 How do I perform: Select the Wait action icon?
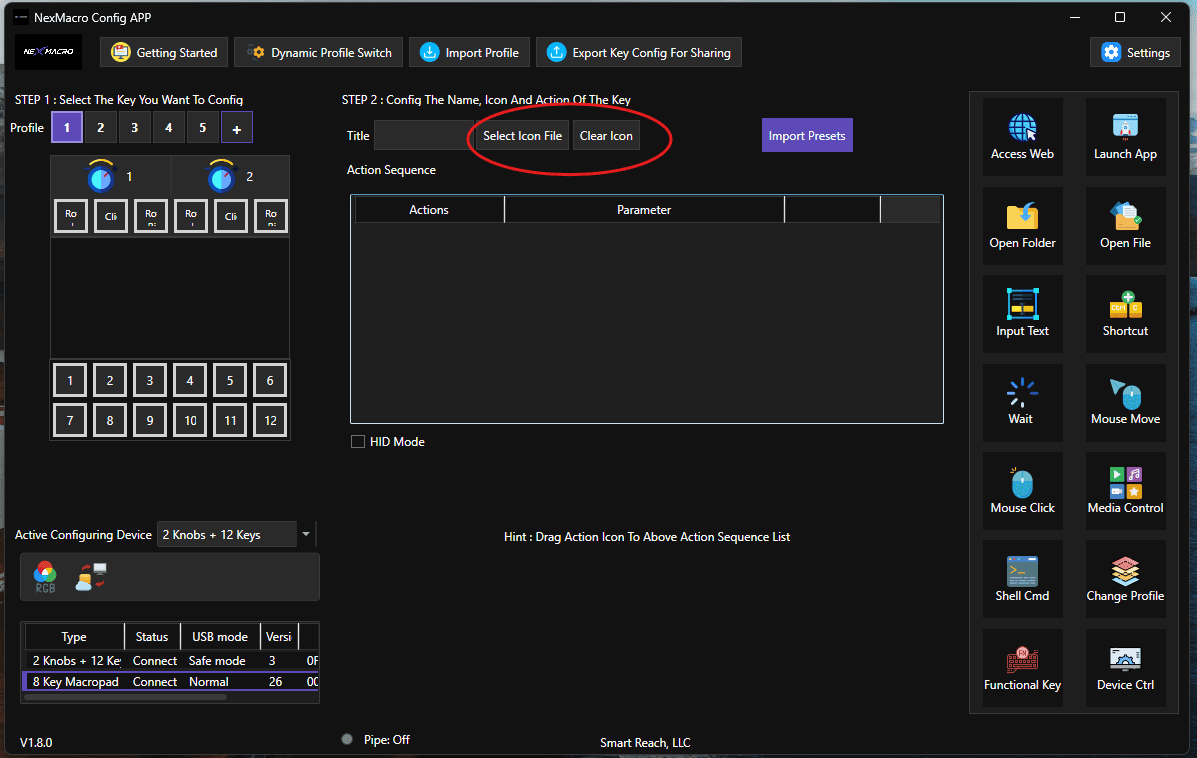pos(1022,402)
